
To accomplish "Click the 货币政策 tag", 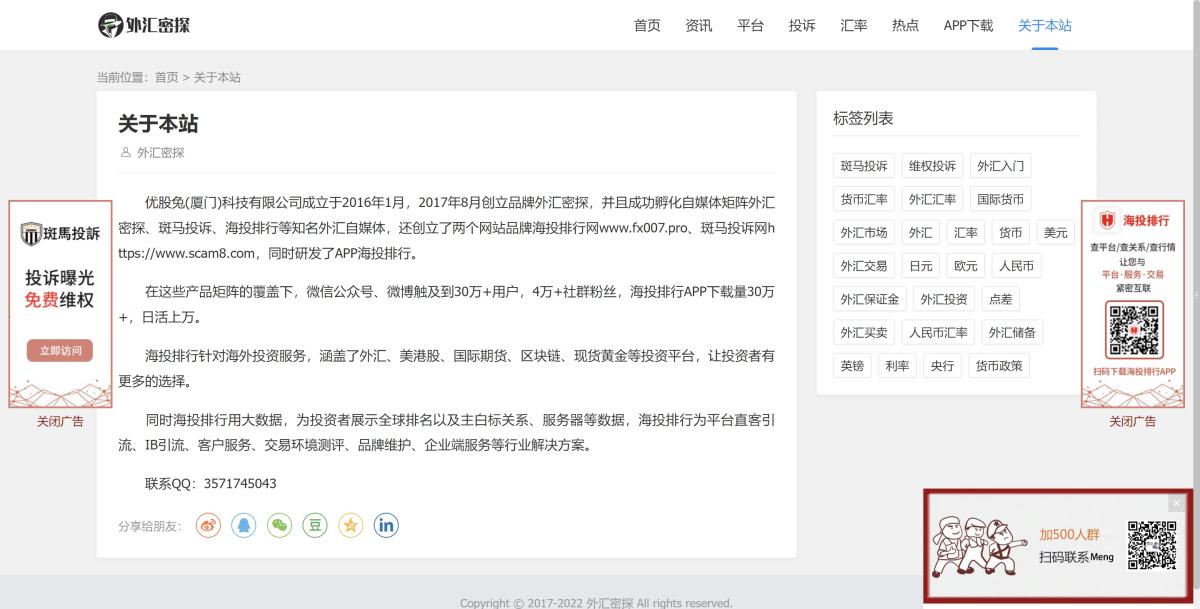I will coord(998,365).
